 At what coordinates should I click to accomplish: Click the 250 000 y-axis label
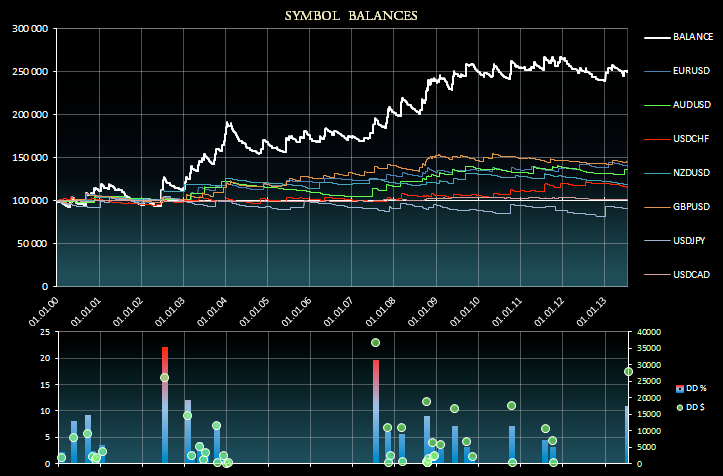[x=30, y=71]
